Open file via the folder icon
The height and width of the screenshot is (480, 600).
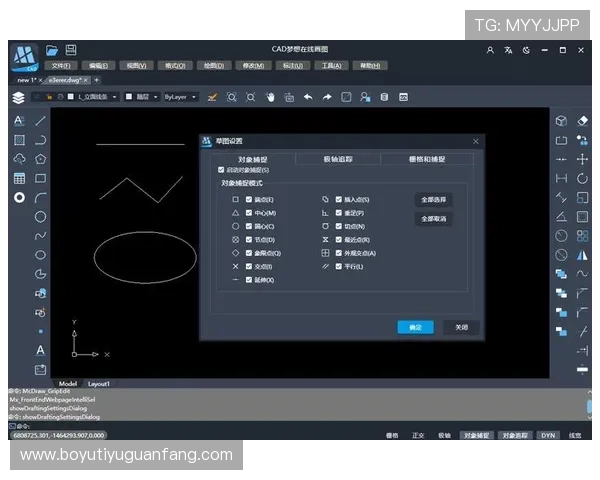point(52,50)
